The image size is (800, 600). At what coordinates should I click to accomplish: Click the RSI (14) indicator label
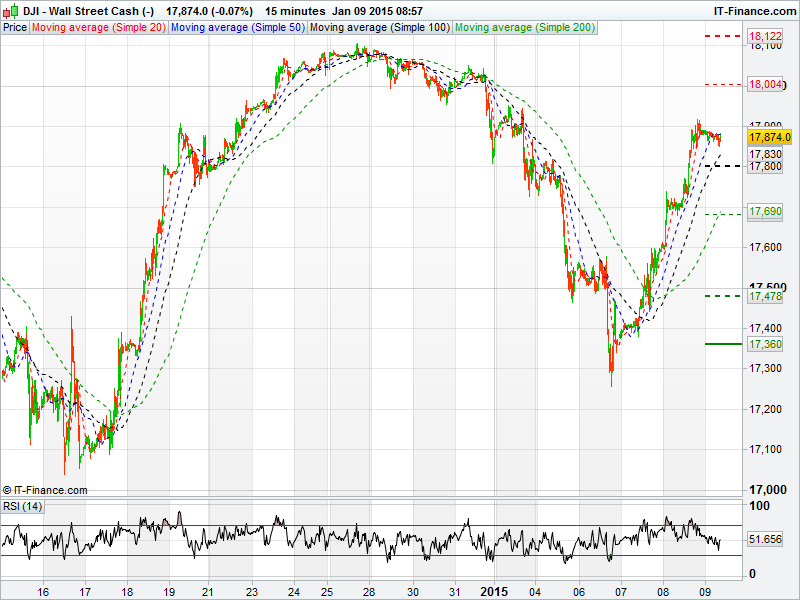tap(23, 506)
